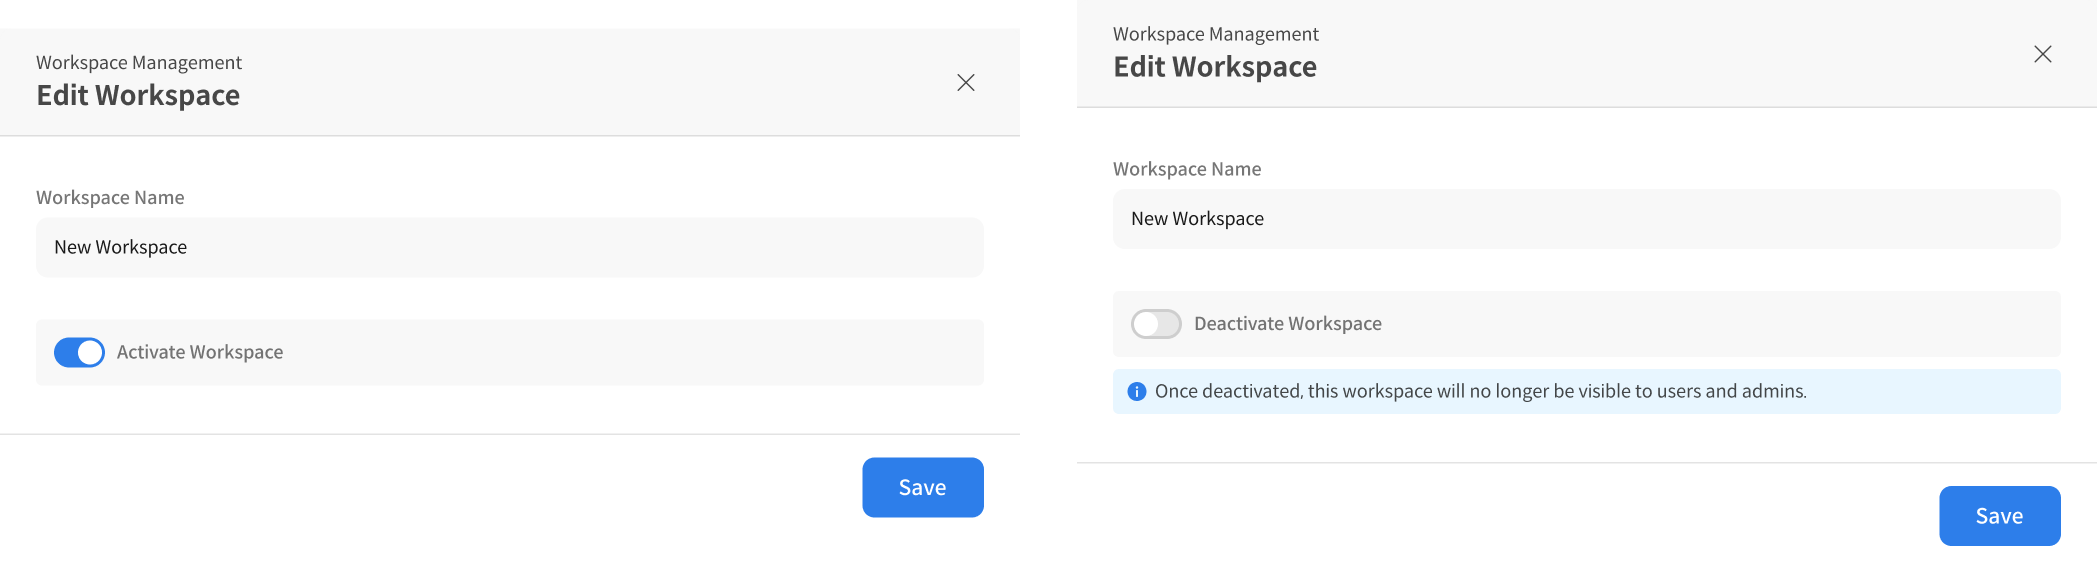The height and width of the screenshot is (570, 2097).
Task: Turn off the blue Activate Workspace switch
Action: click(79, 352)
